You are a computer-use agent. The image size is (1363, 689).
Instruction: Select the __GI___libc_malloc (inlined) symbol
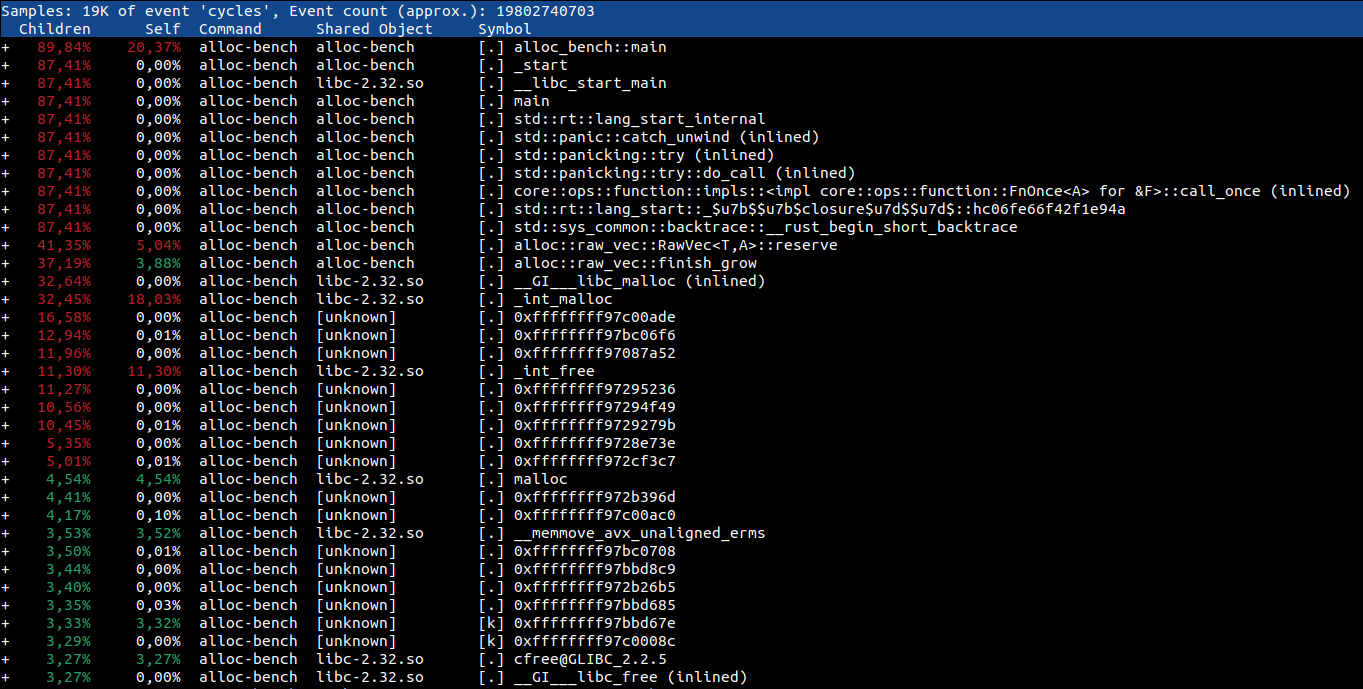[639, 281]
